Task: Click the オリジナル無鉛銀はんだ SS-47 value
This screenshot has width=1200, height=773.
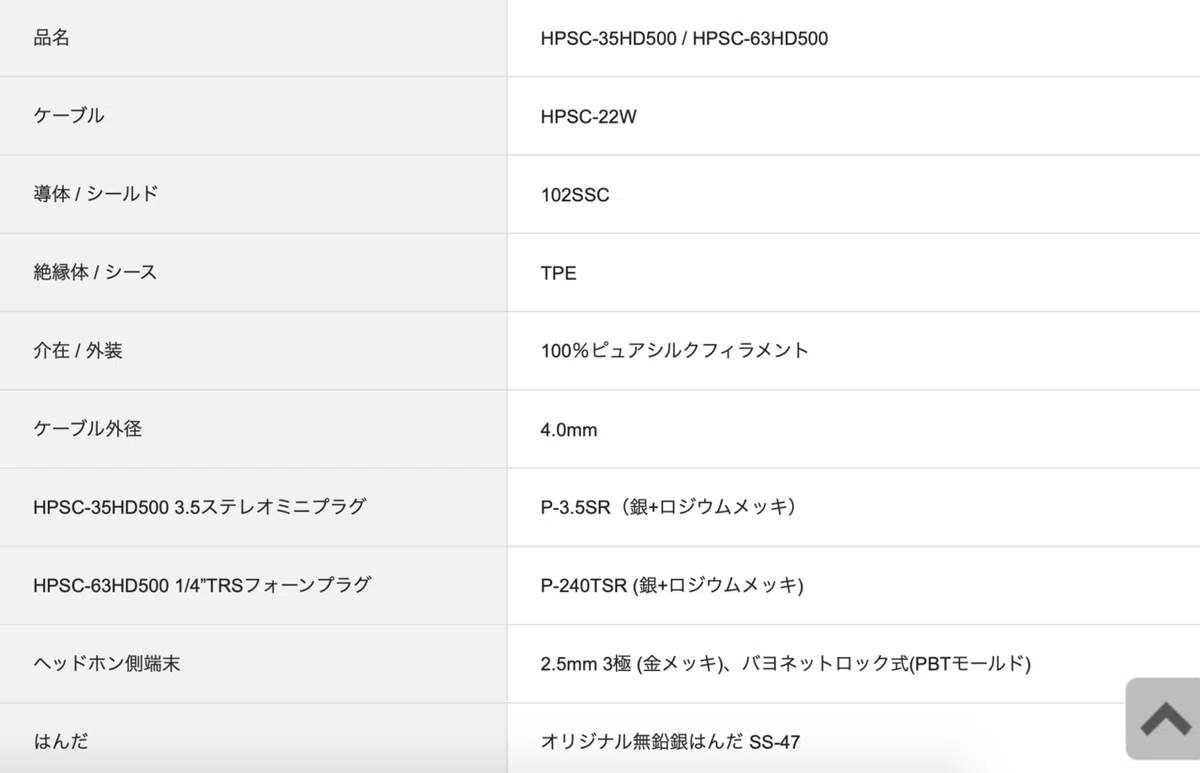Action: [670, 741]
